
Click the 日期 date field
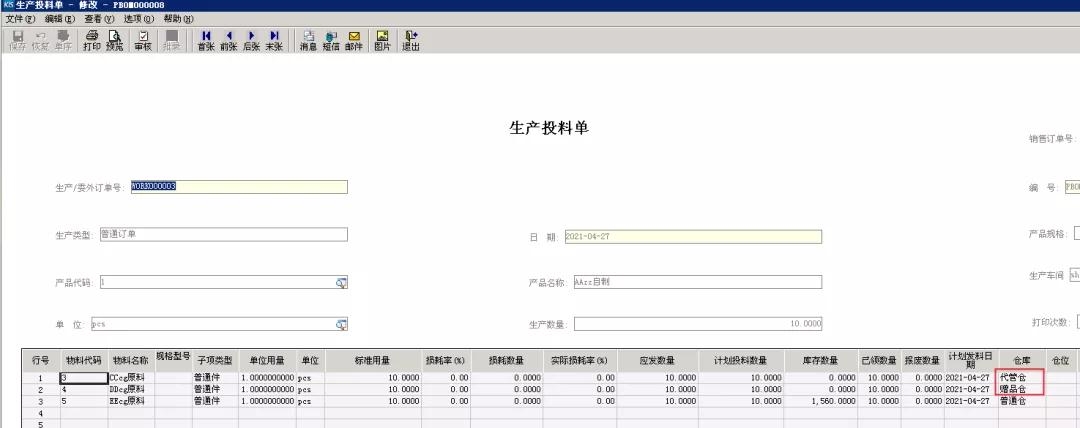690,237
